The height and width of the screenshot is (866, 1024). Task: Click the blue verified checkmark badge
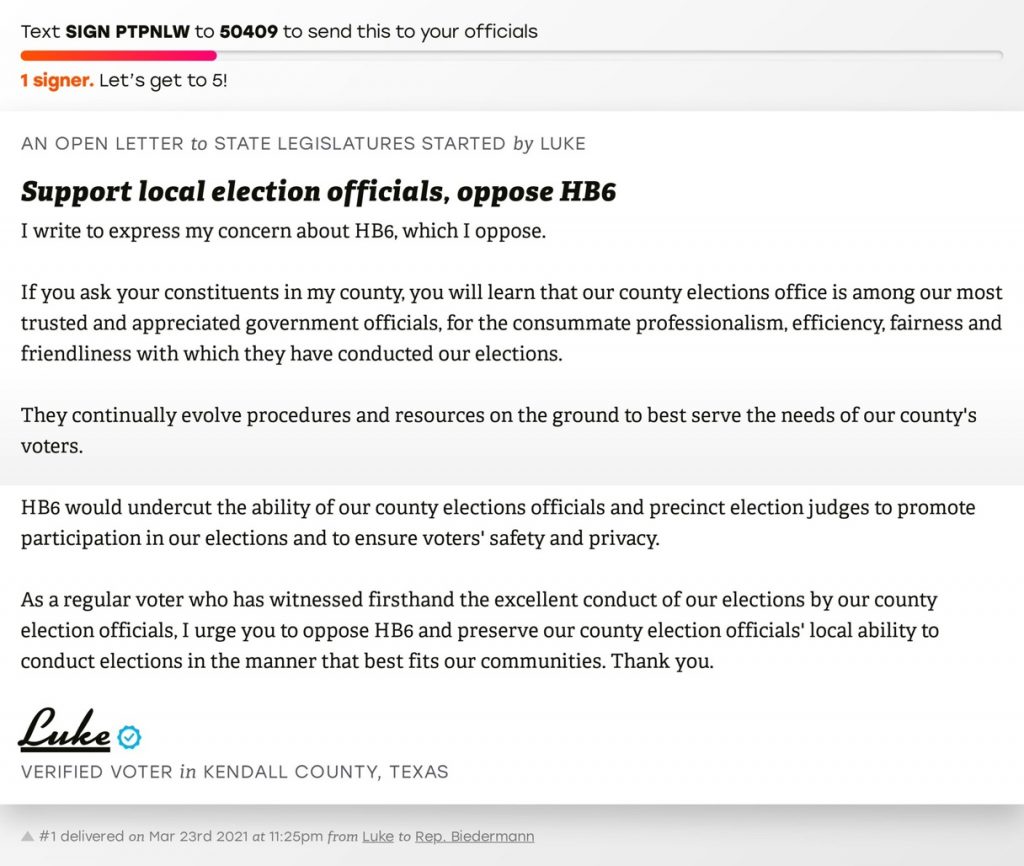(129, 737)
